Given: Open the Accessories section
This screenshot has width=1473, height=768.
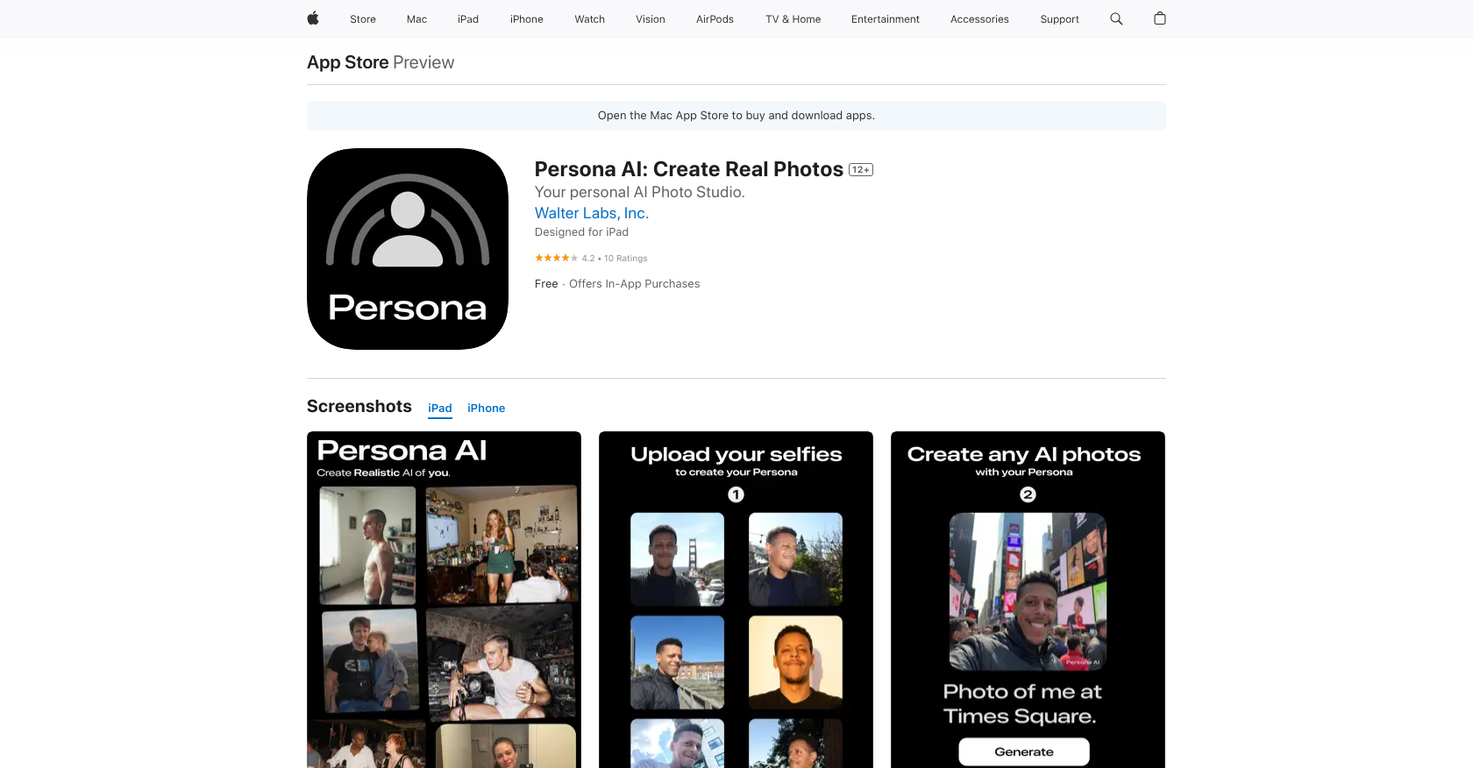Looking at the screenshot, I should coord(979,19).
